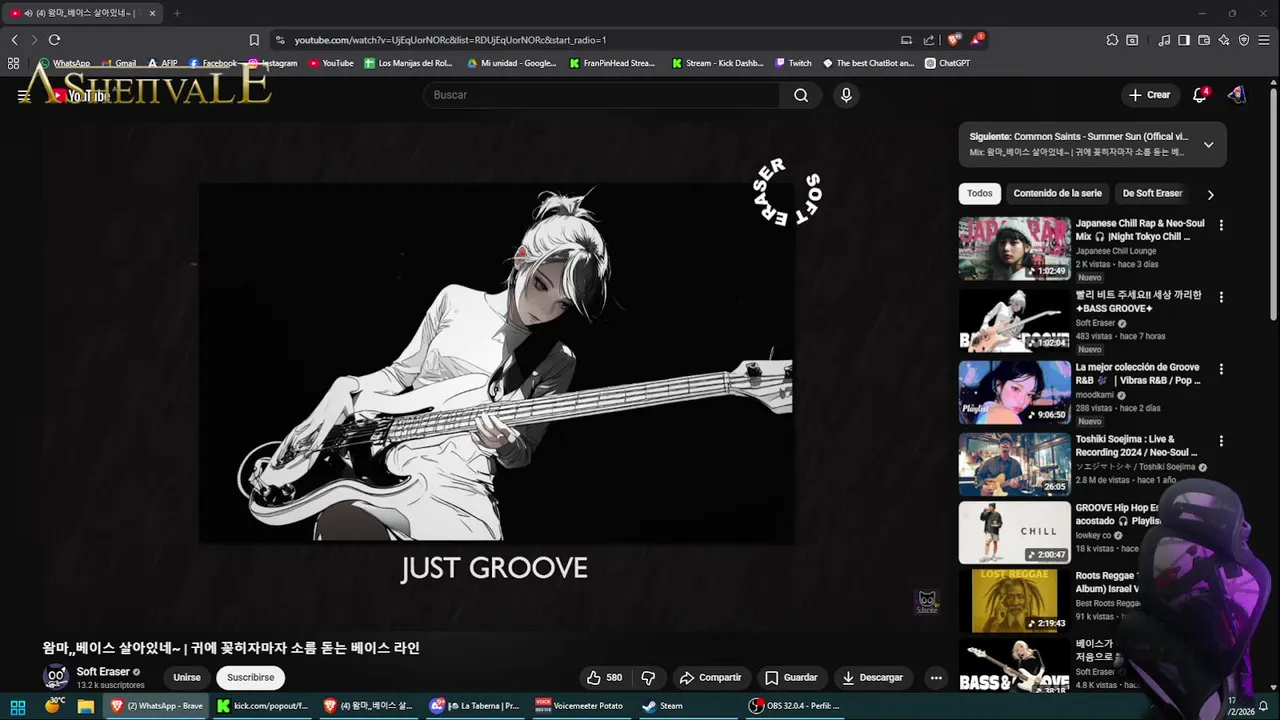Open options for Toshiki Soejima video
The height and width of the screenshot is (720, 1280).
(1221, 441)
